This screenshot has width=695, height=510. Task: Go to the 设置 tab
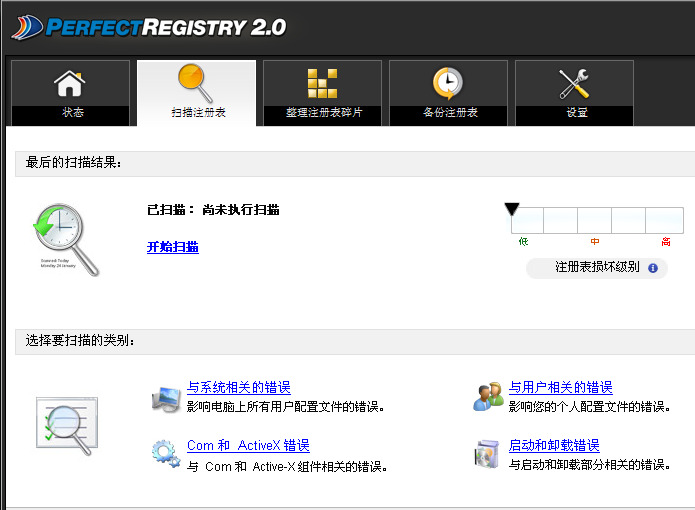pyautogui.click(x=574, y=93)
